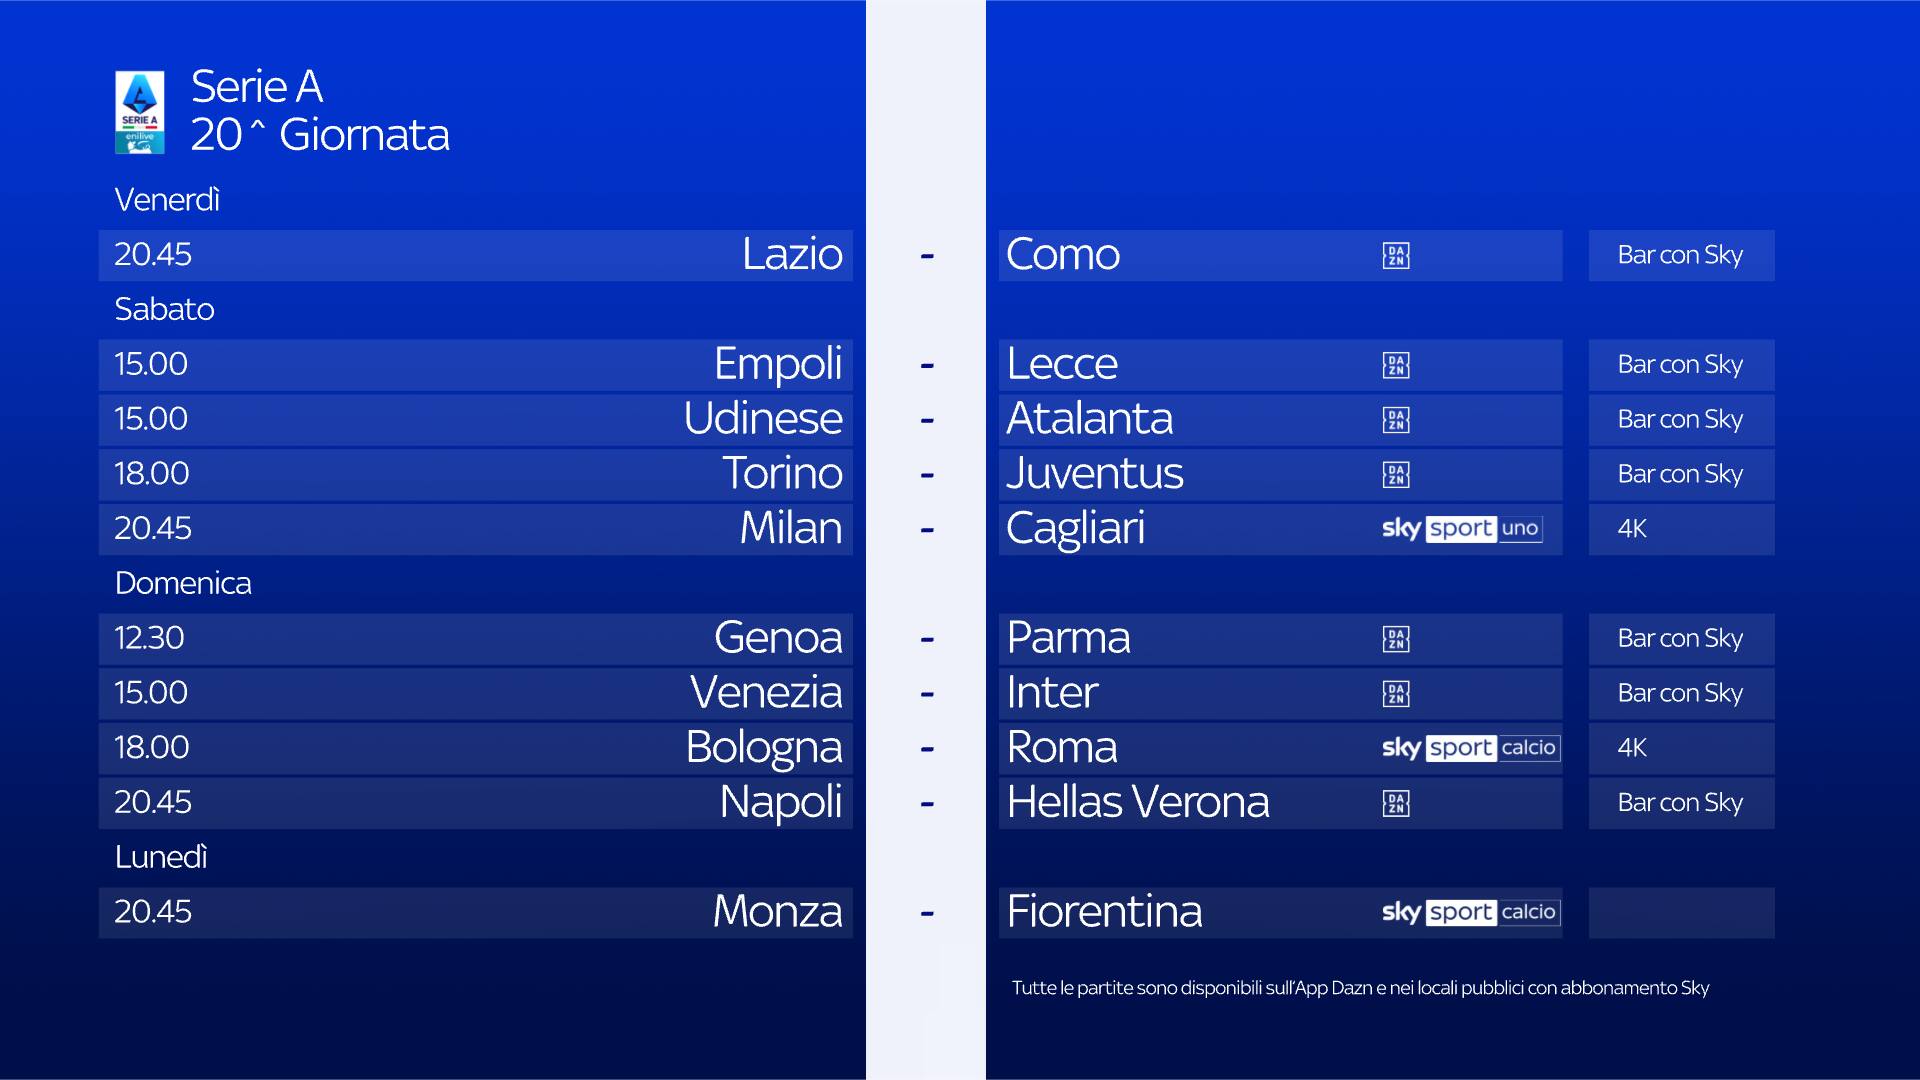Click the DAZN icon next to Inter

(x=1396, y=694)
